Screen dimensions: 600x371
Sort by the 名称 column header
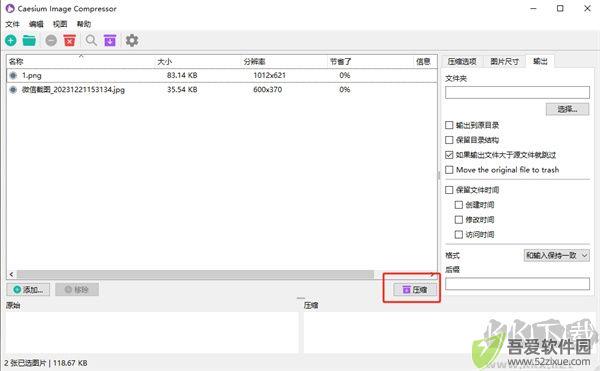pyautogui.click(x=80, y=62)
